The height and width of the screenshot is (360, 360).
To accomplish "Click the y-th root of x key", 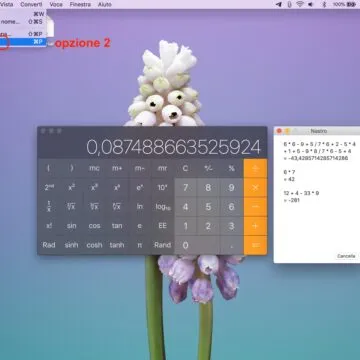I will coord(117,207).
